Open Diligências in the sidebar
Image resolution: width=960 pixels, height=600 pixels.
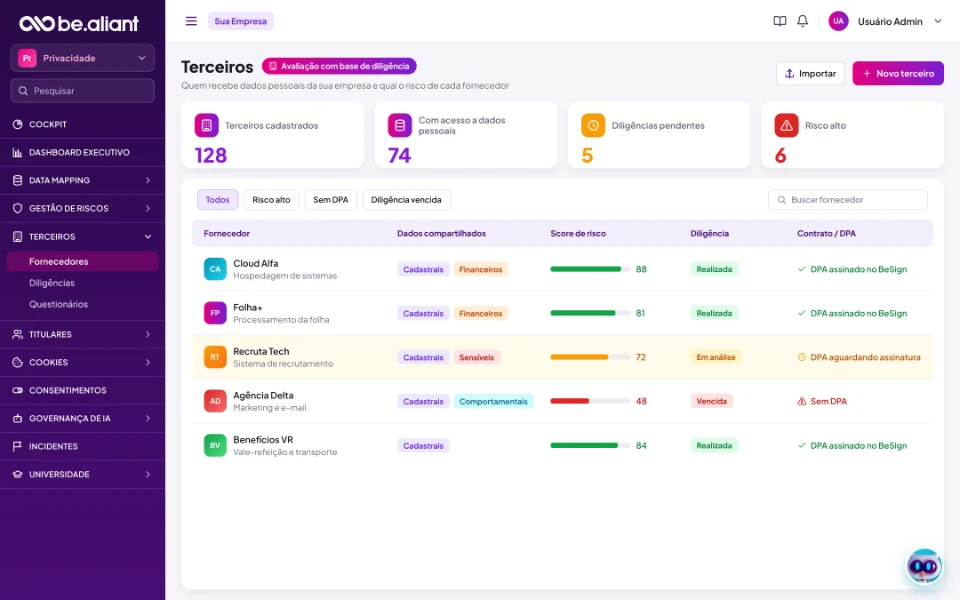point(52,283)
